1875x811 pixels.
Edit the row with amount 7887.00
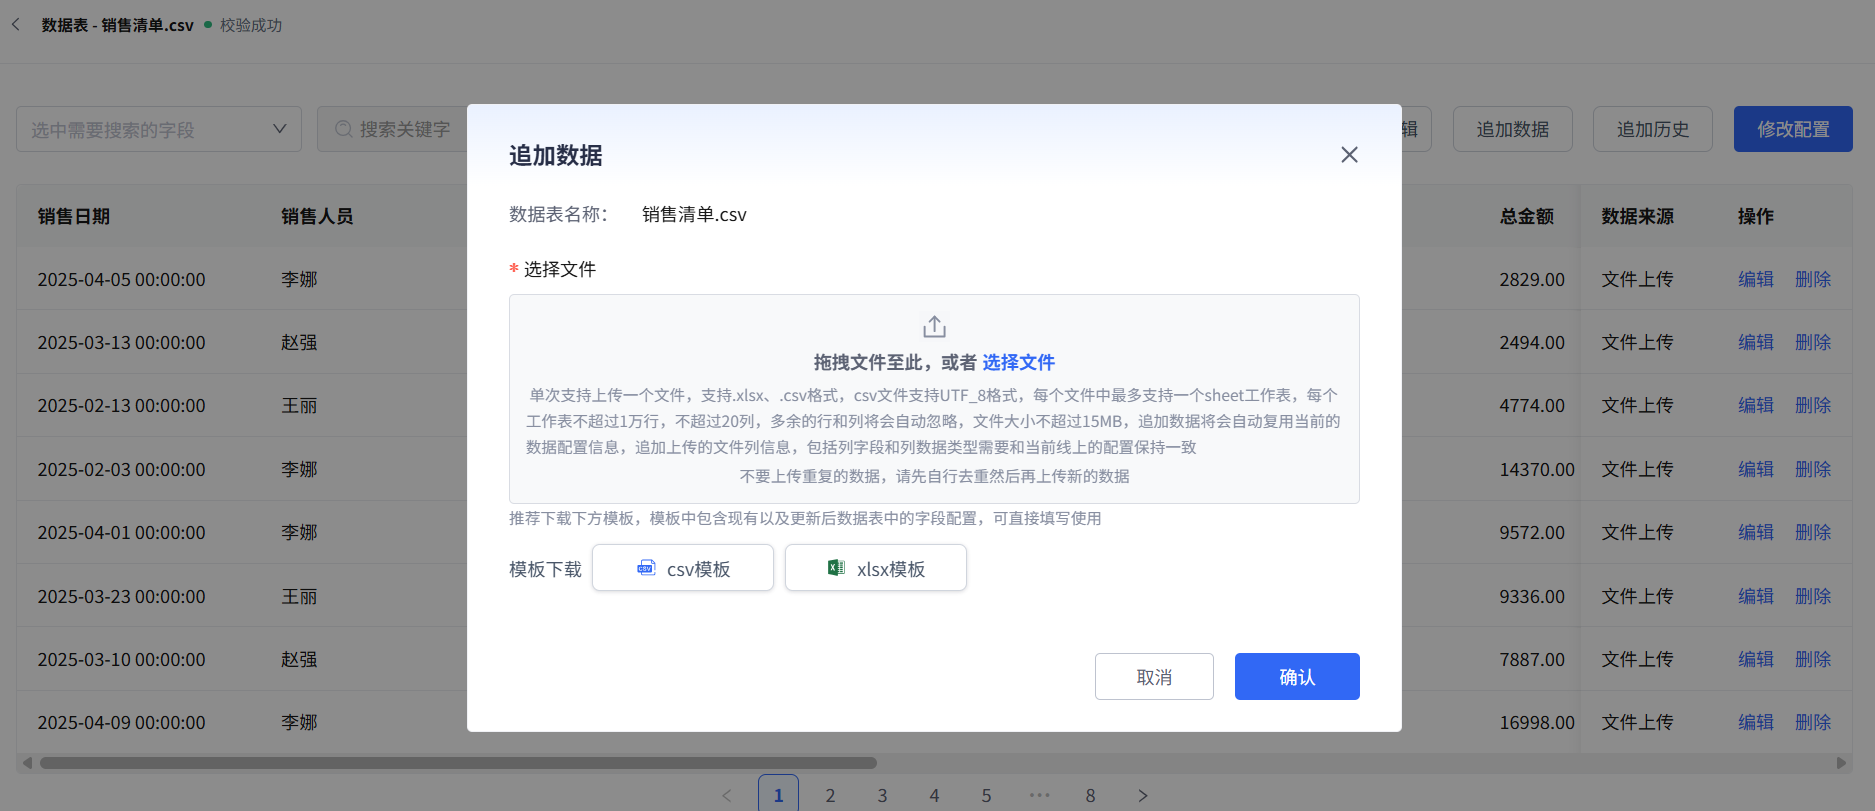click(1756, 659)
